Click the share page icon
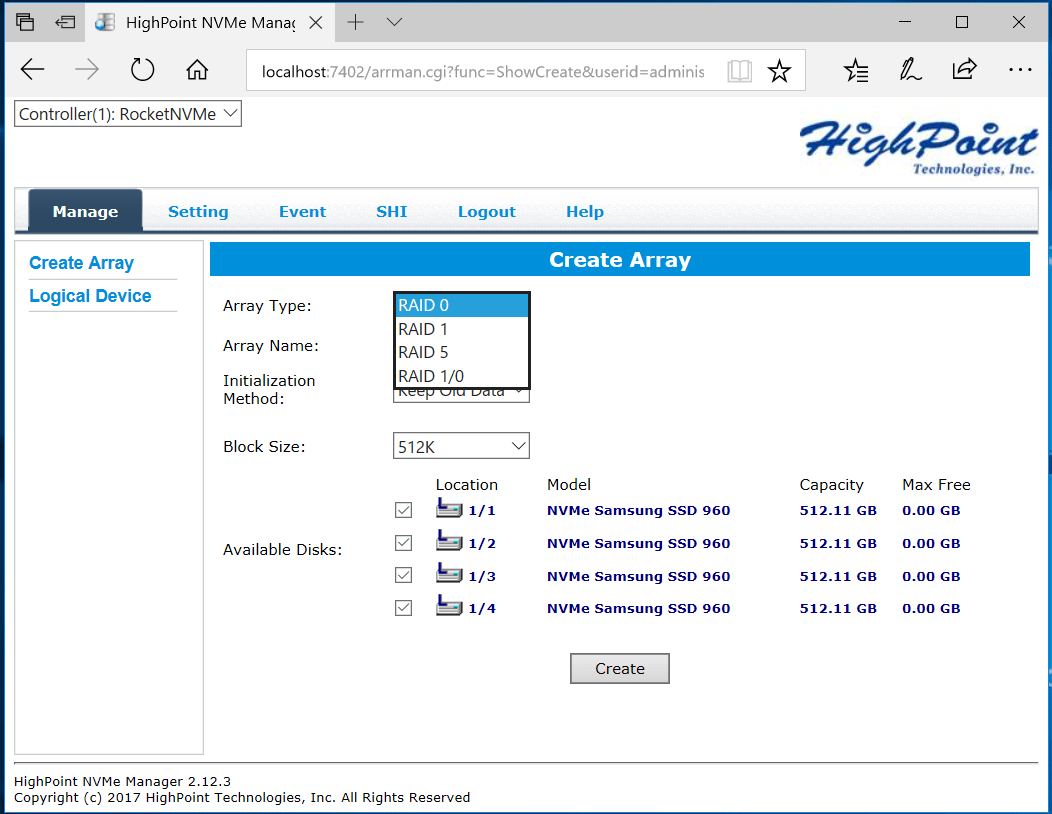The image size is (1052, 814). (x=964, y=69)
